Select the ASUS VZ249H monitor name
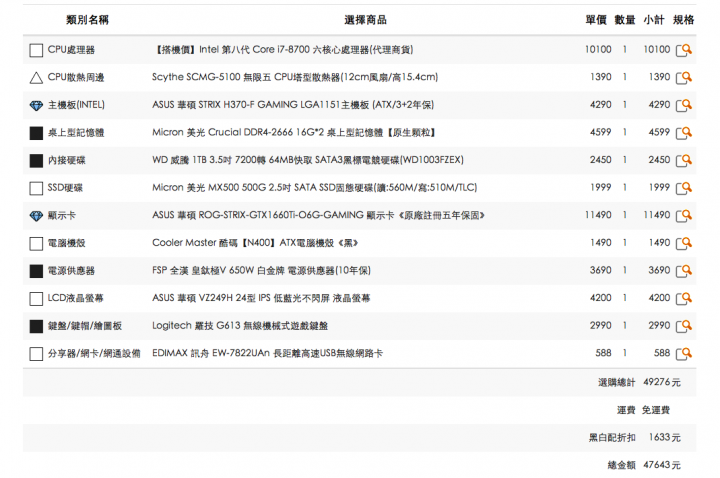This screenshot has height=478, width=720. click(x=261, y=298)
